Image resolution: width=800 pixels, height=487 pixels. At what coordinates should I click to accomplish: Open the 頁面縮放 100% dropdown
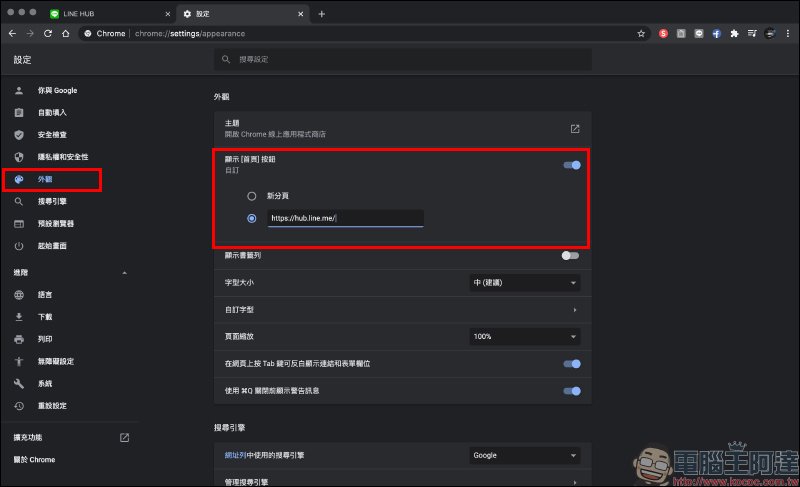(x=524, y=337)
